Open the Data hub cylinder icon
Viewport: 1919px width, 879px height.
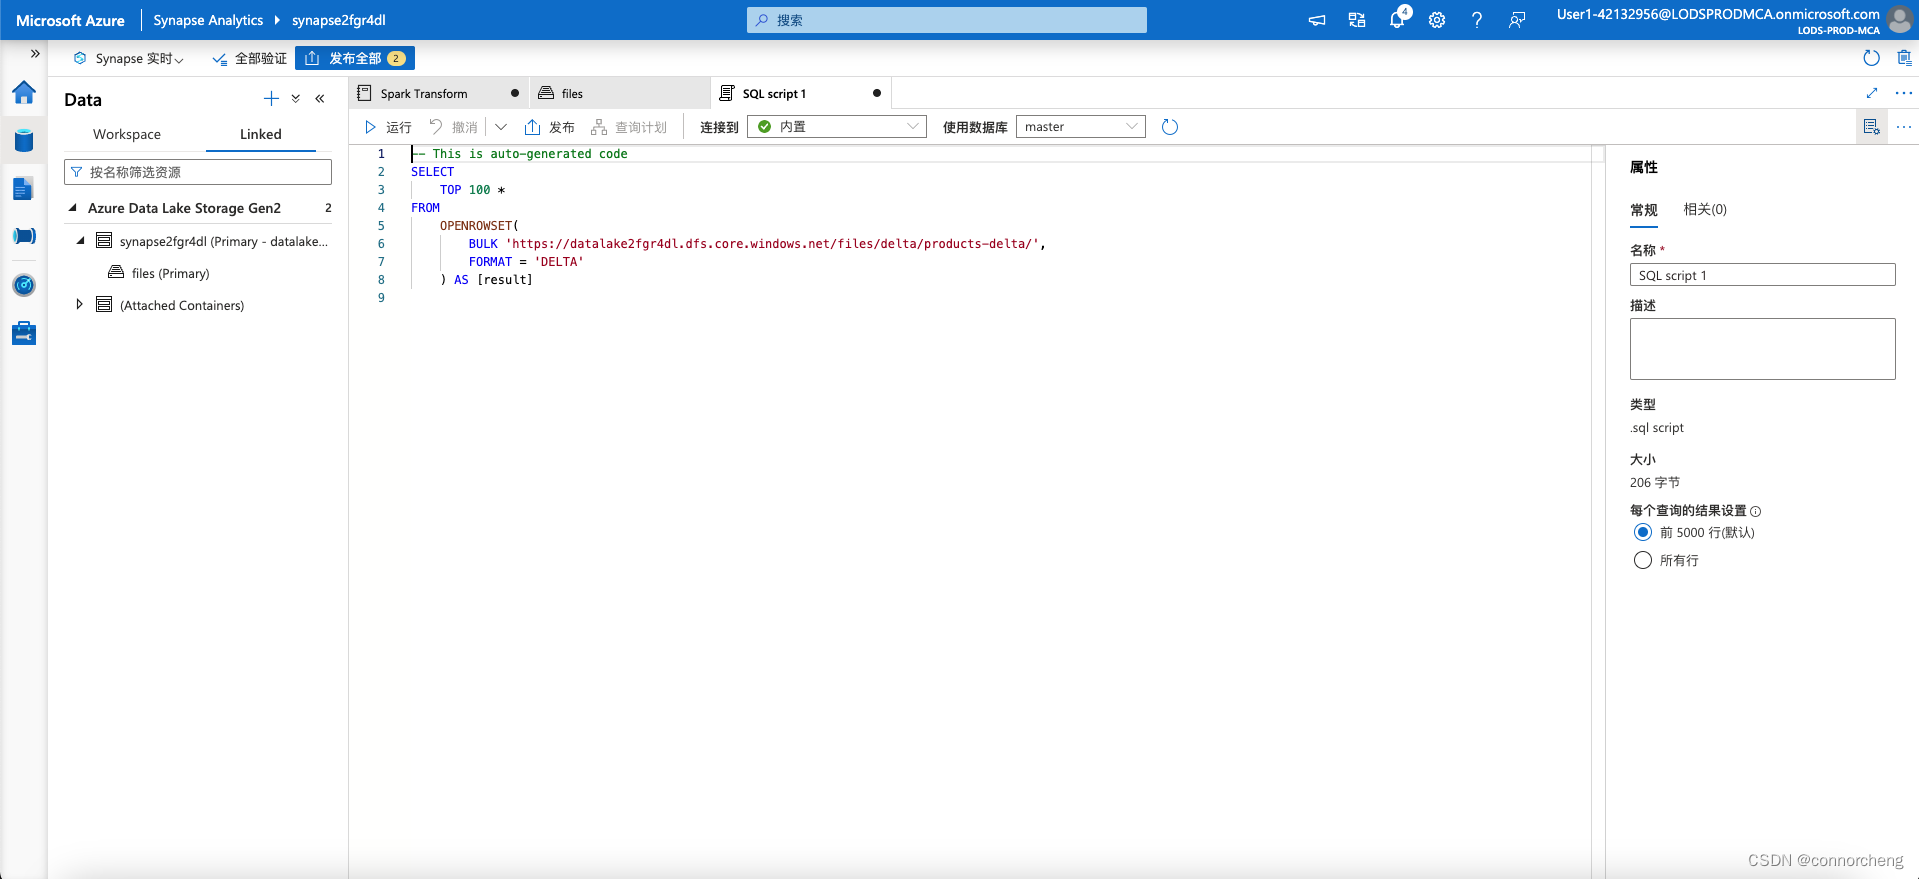[x=24, y=140]
